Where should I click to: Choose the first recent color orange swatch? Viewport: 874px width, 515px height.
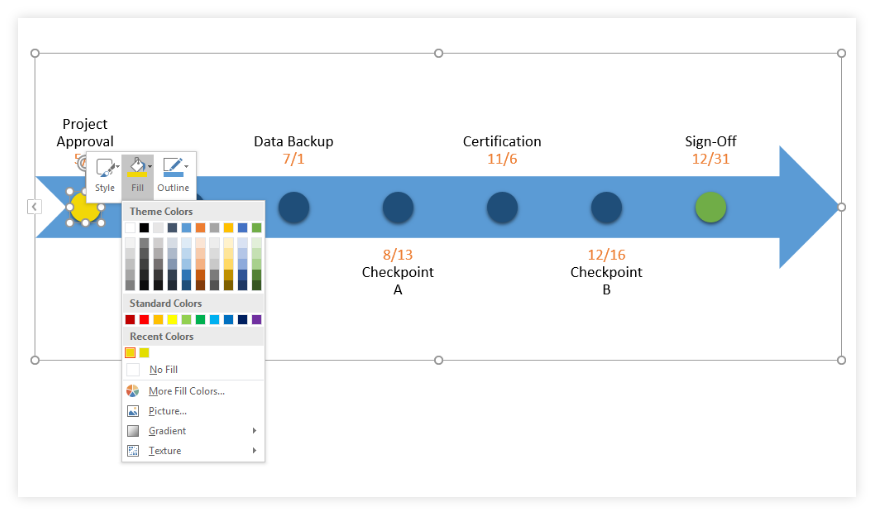[130, 353]
